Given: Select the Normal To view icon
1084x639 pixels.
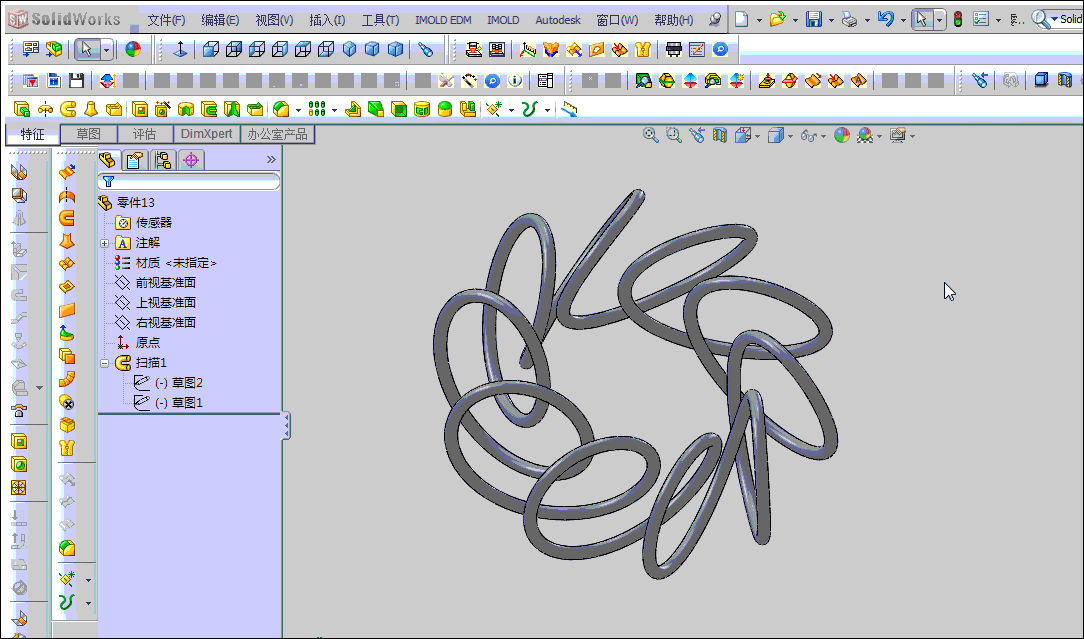Looking at the screenshot, I should pyautogui.click(x=180, y=49).
